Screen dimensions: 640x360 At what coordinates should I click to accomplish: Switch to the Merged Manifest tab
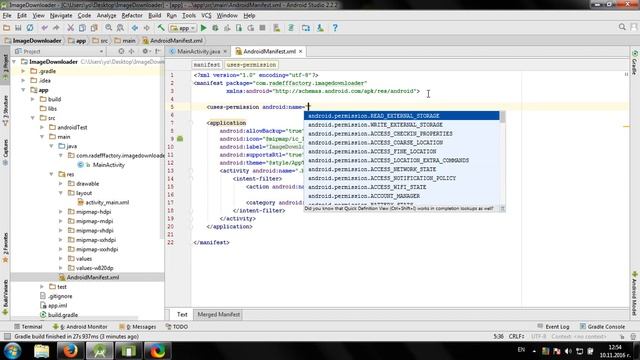click(x=218, y=314)
